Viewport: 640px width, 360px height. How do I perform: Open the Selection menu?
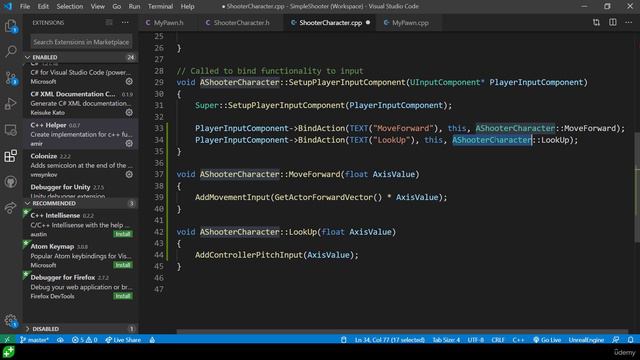coord(69,7)
